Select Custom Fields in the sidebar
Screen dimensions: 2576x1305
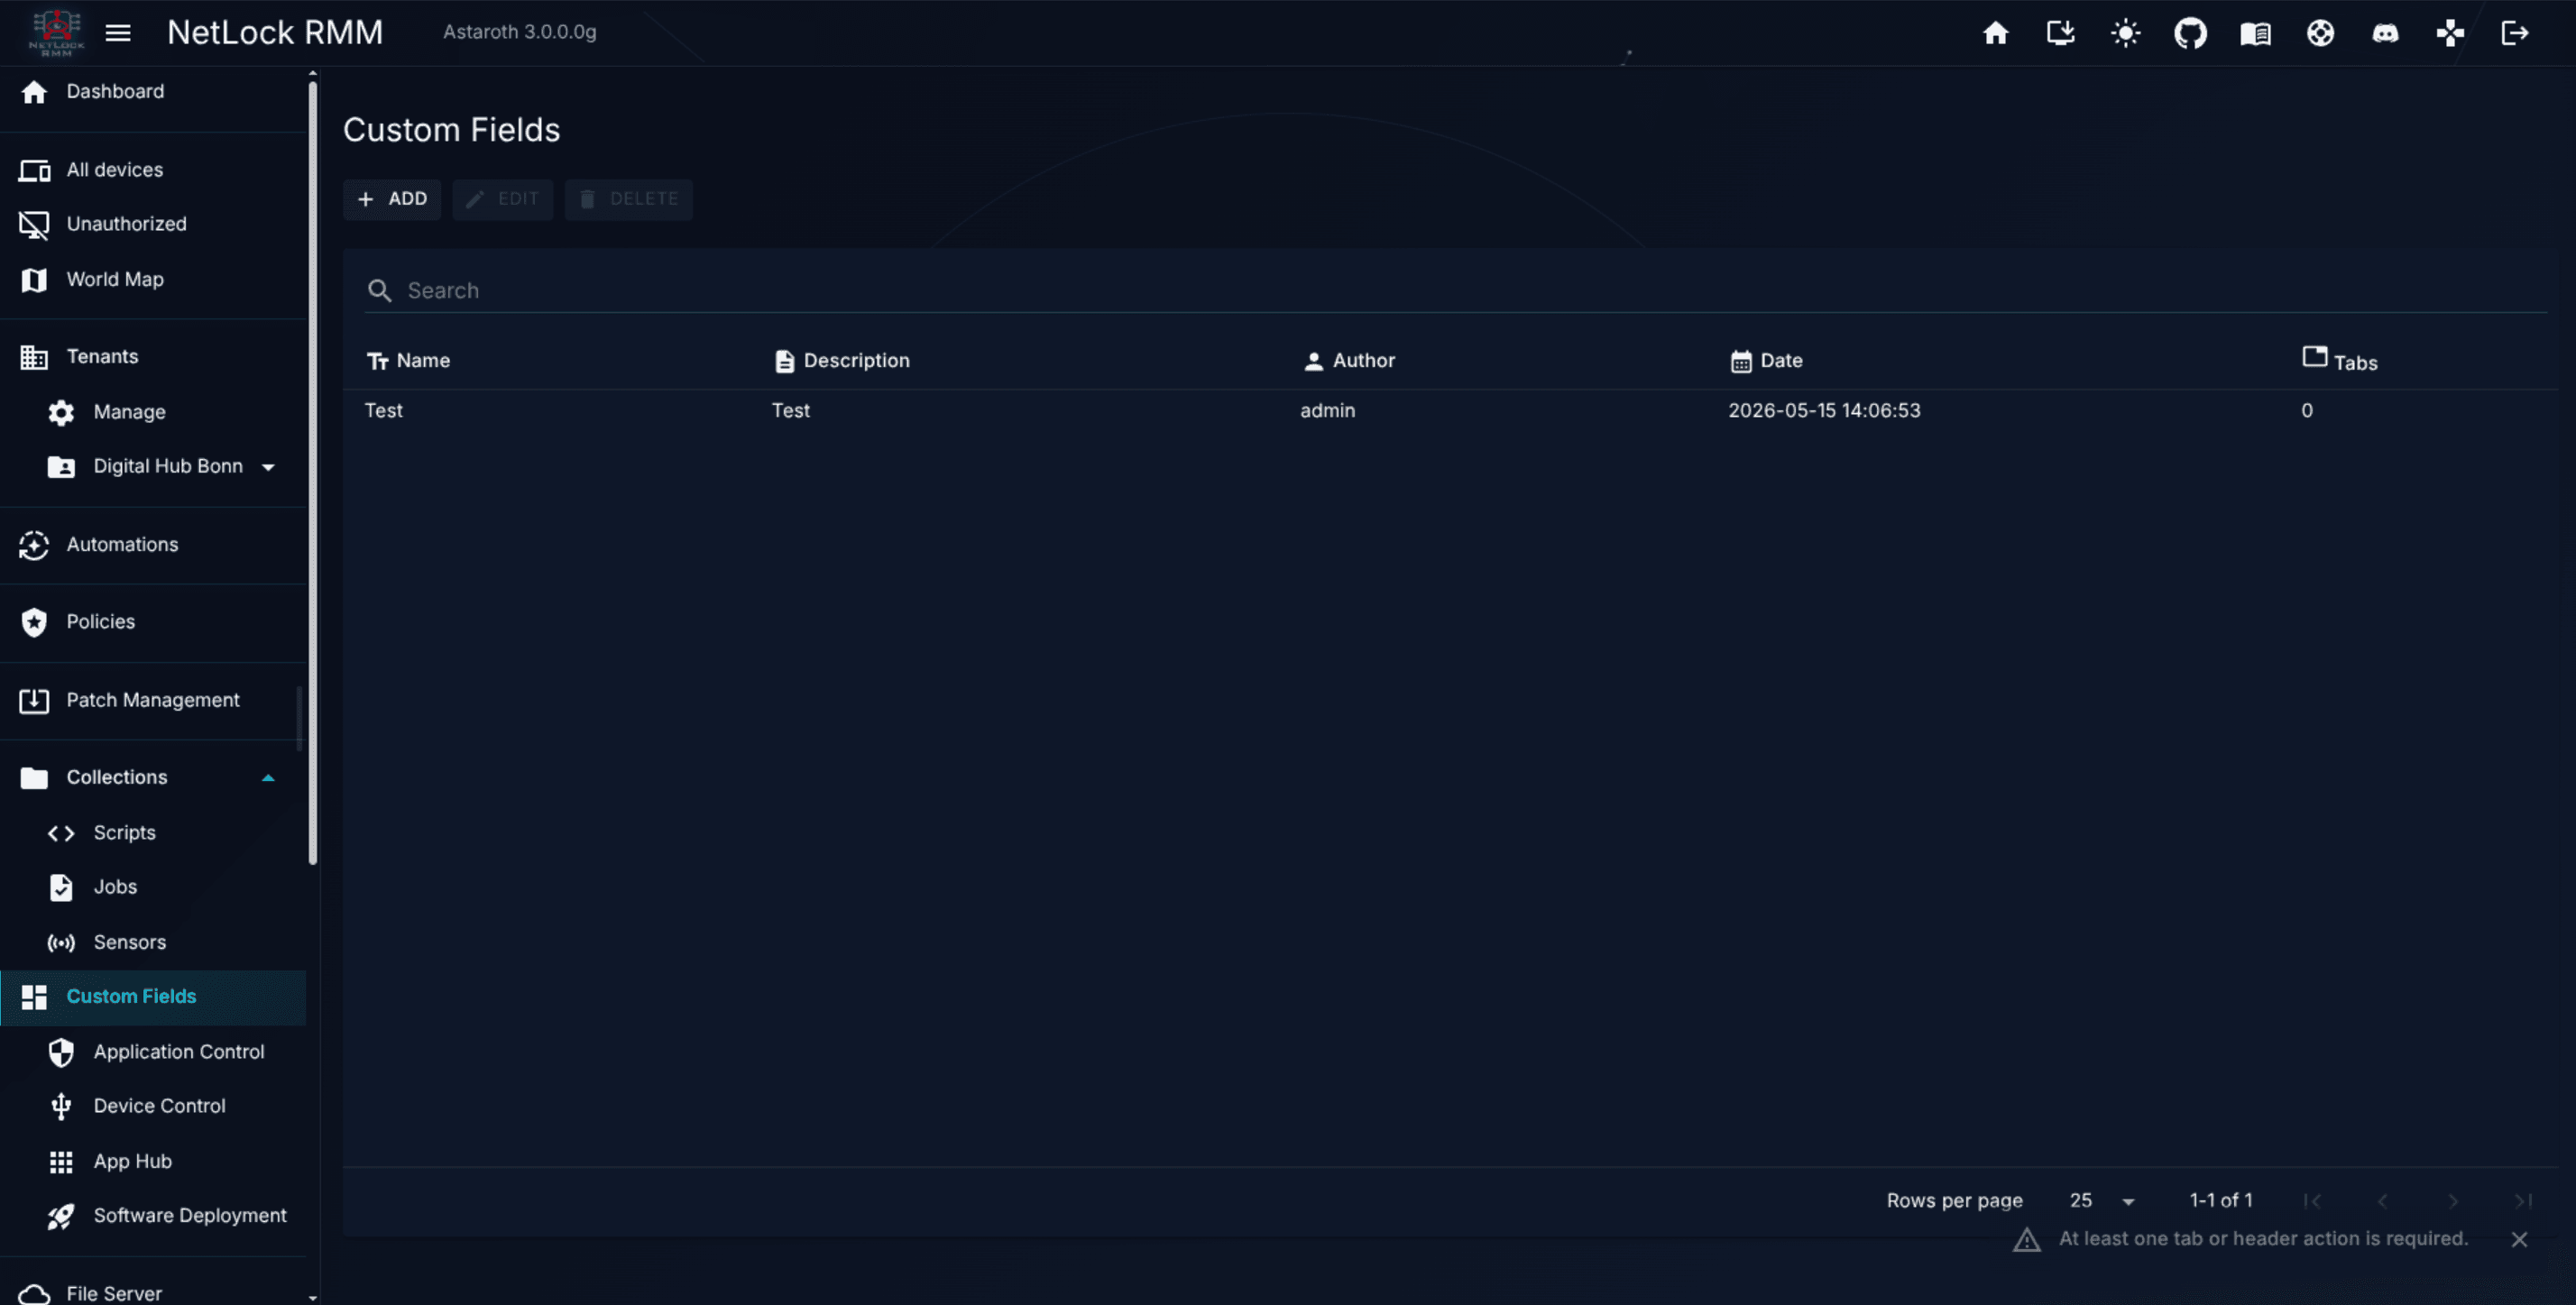[153, 997]
